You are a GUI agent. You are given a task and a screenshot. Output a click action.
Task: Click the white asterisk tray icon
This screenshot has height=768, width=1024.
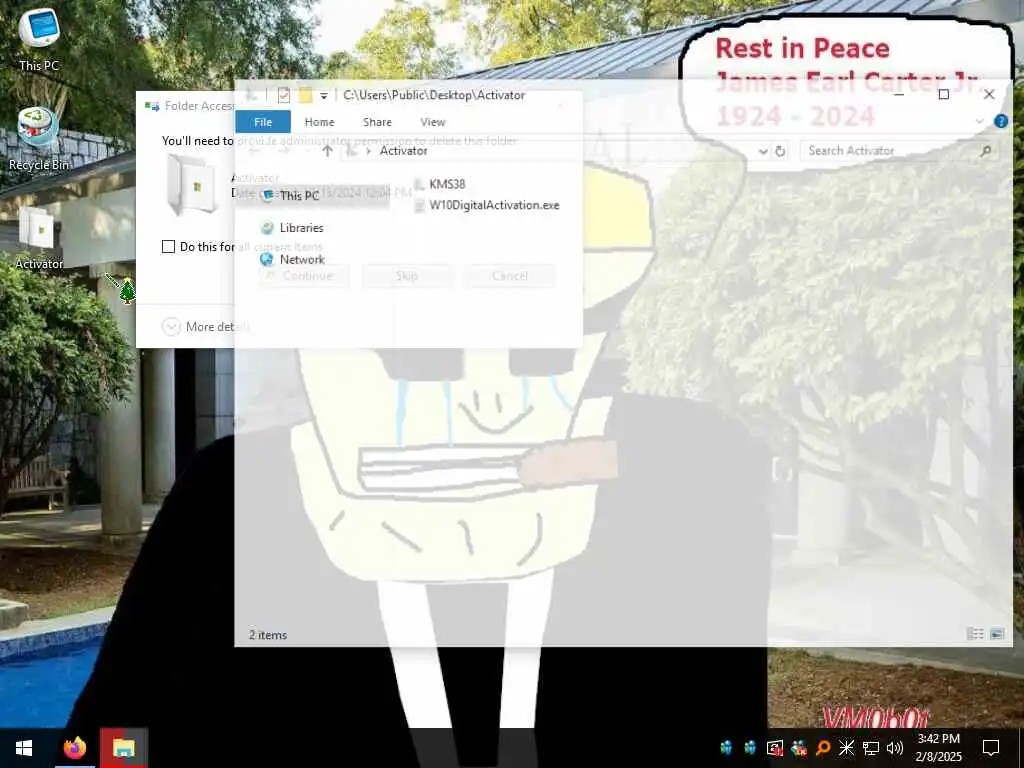tap(846, 748)
